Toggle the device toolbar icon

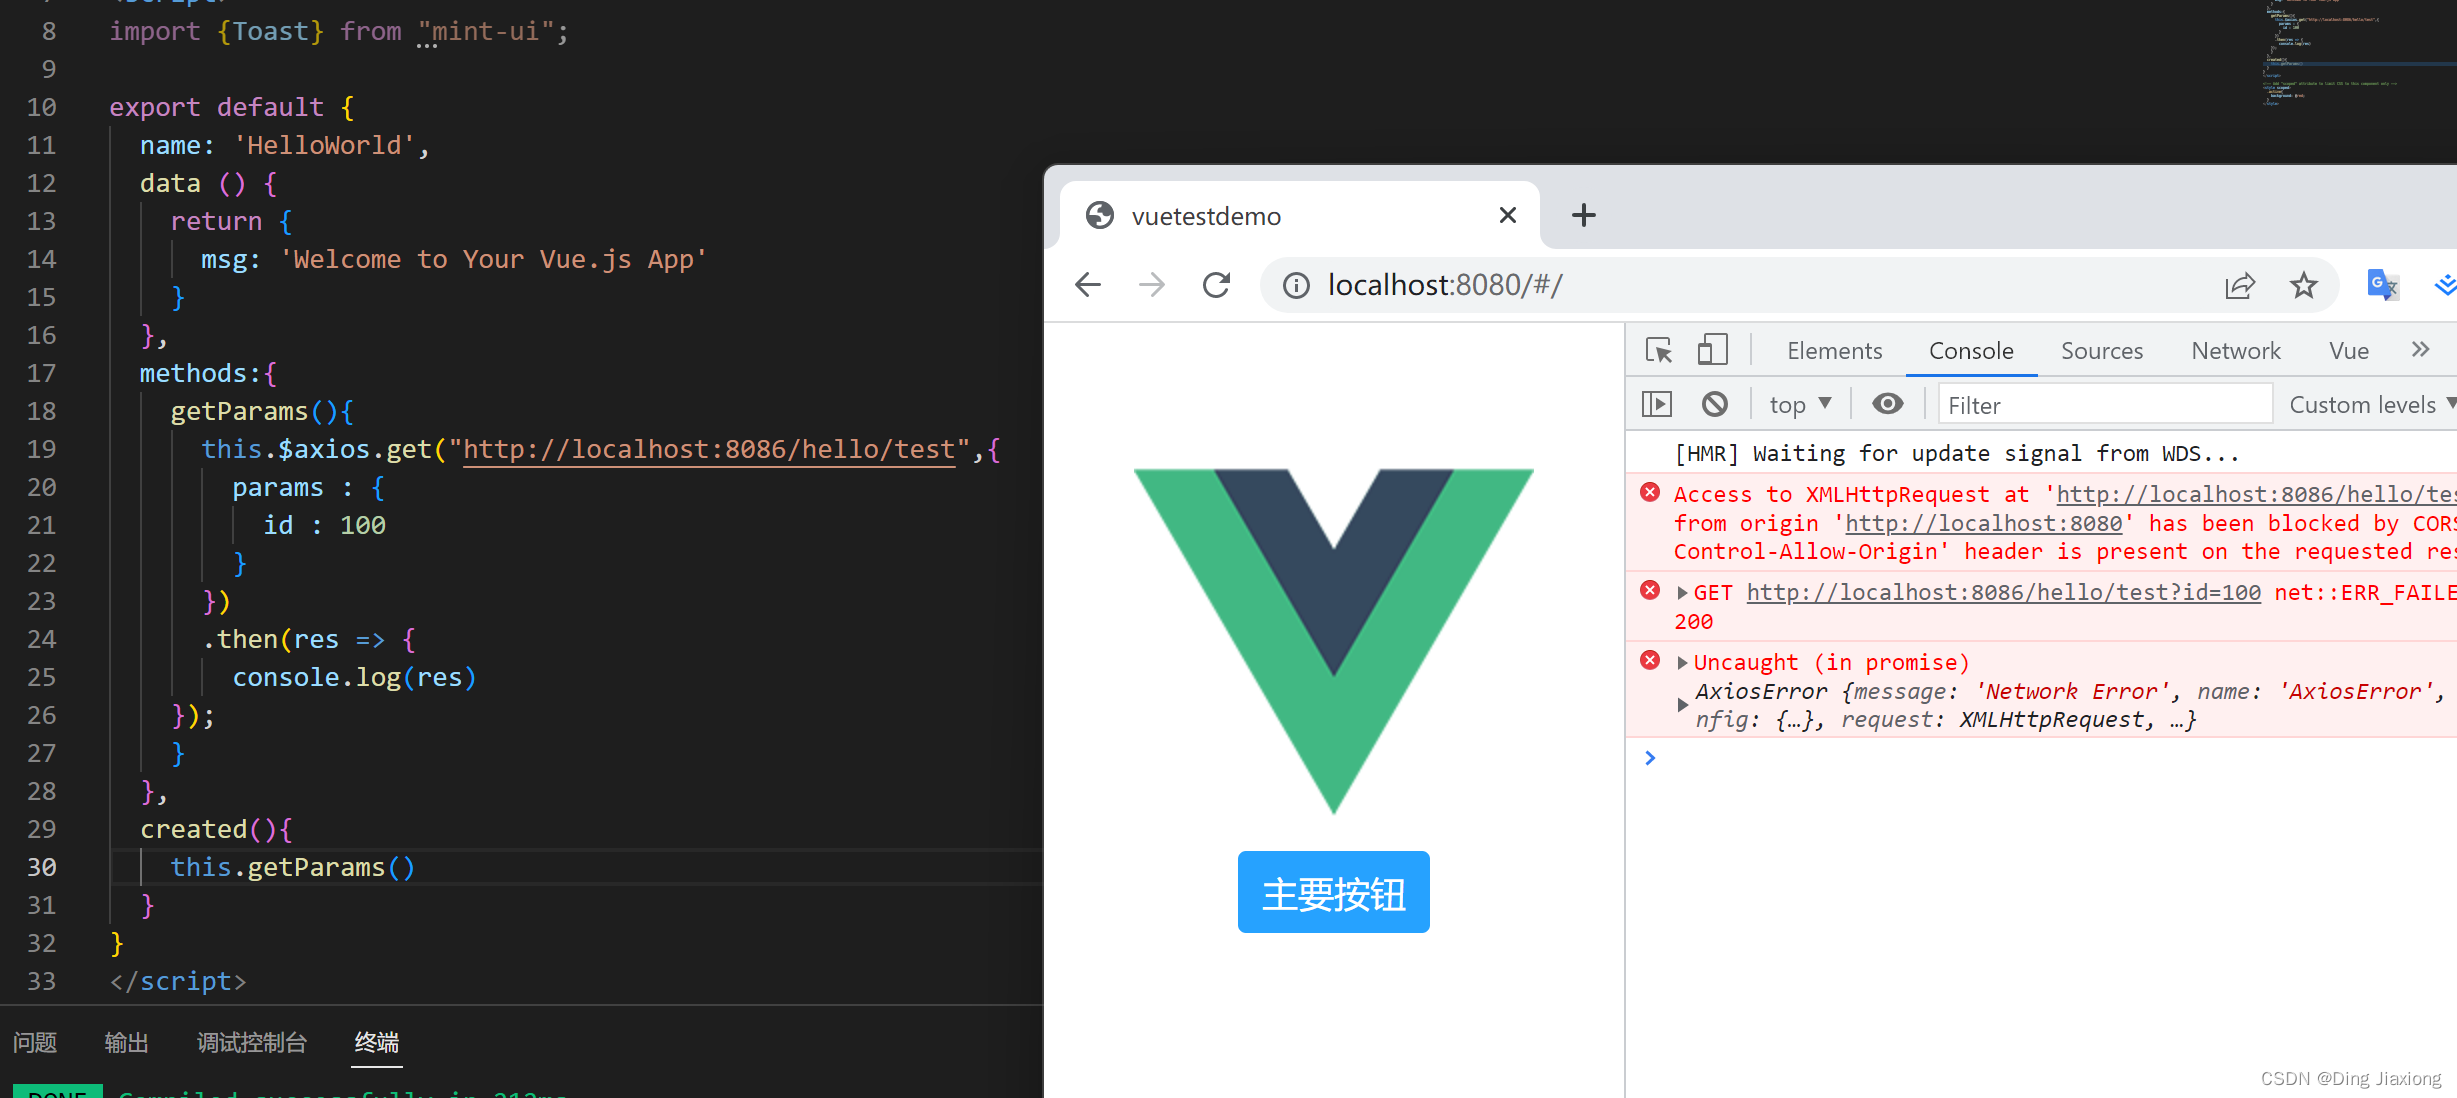click(x=1712, y=351)
